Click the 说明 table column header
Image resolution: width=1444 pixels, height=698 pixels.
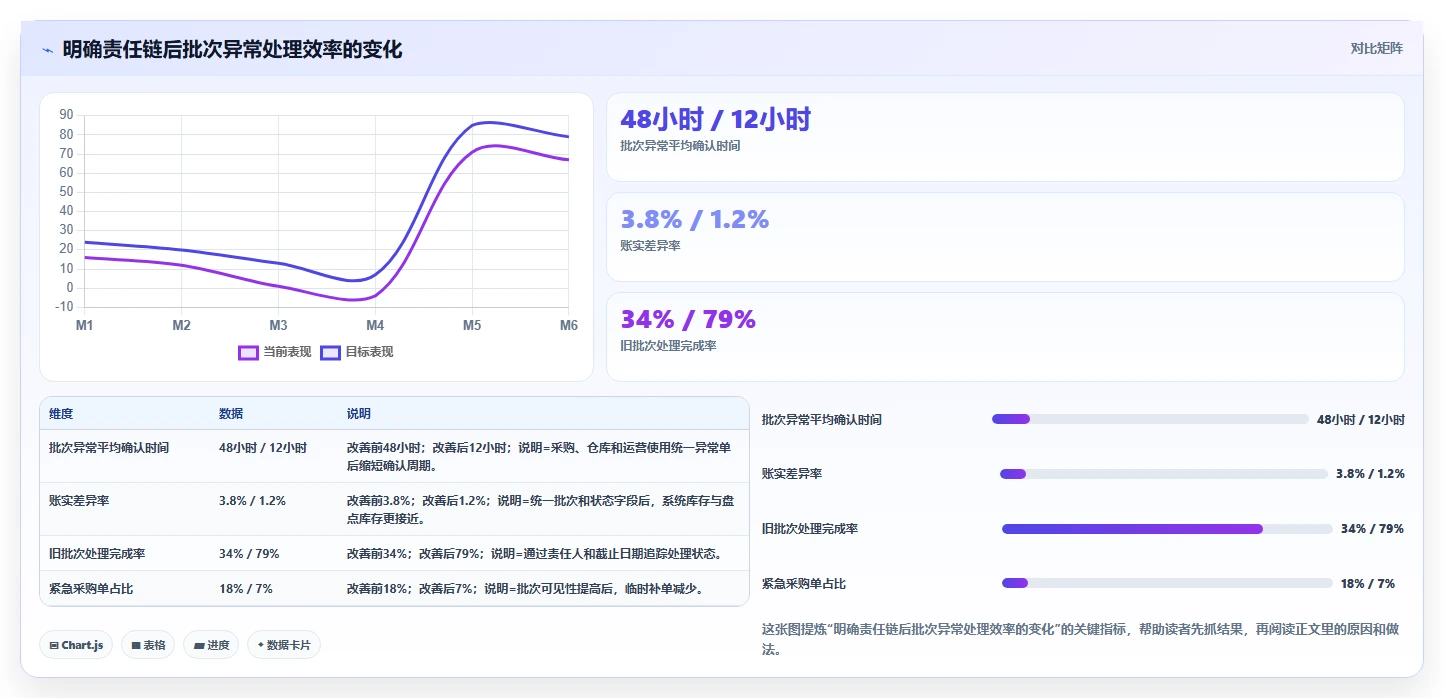click(x=359, y=414)
